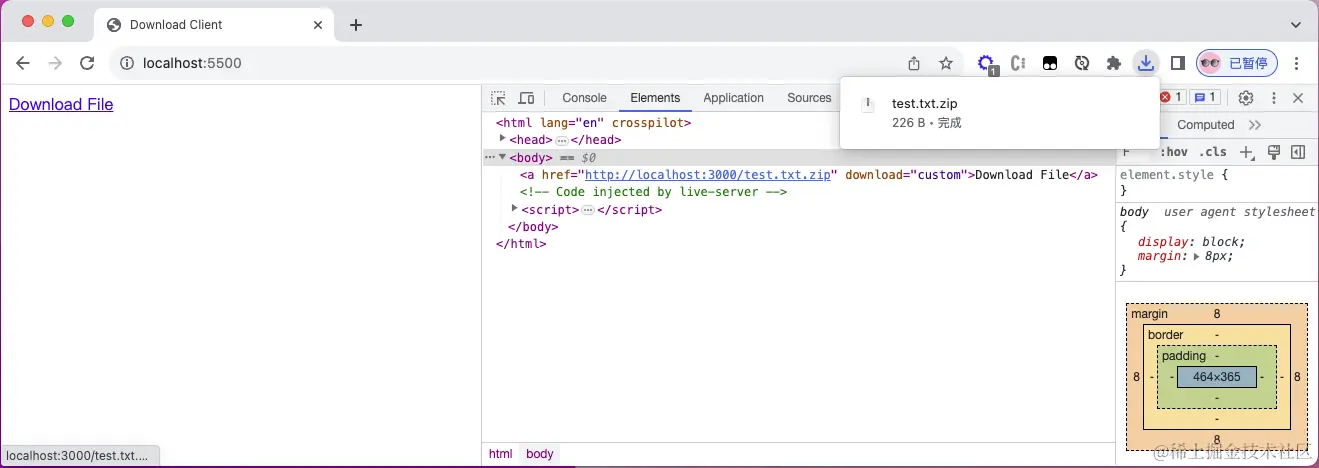Open a new browser tab
1319x468 pixels.
point(356,25)
